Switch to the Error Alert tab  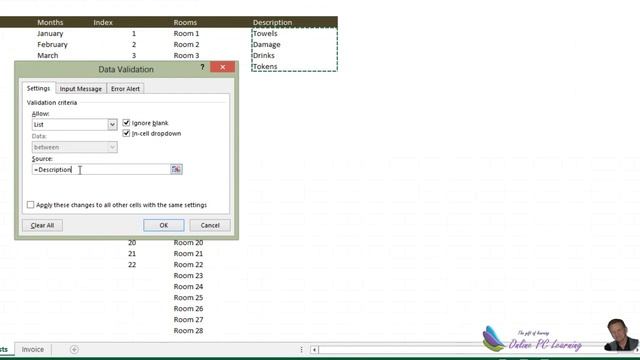coord(125,89)
